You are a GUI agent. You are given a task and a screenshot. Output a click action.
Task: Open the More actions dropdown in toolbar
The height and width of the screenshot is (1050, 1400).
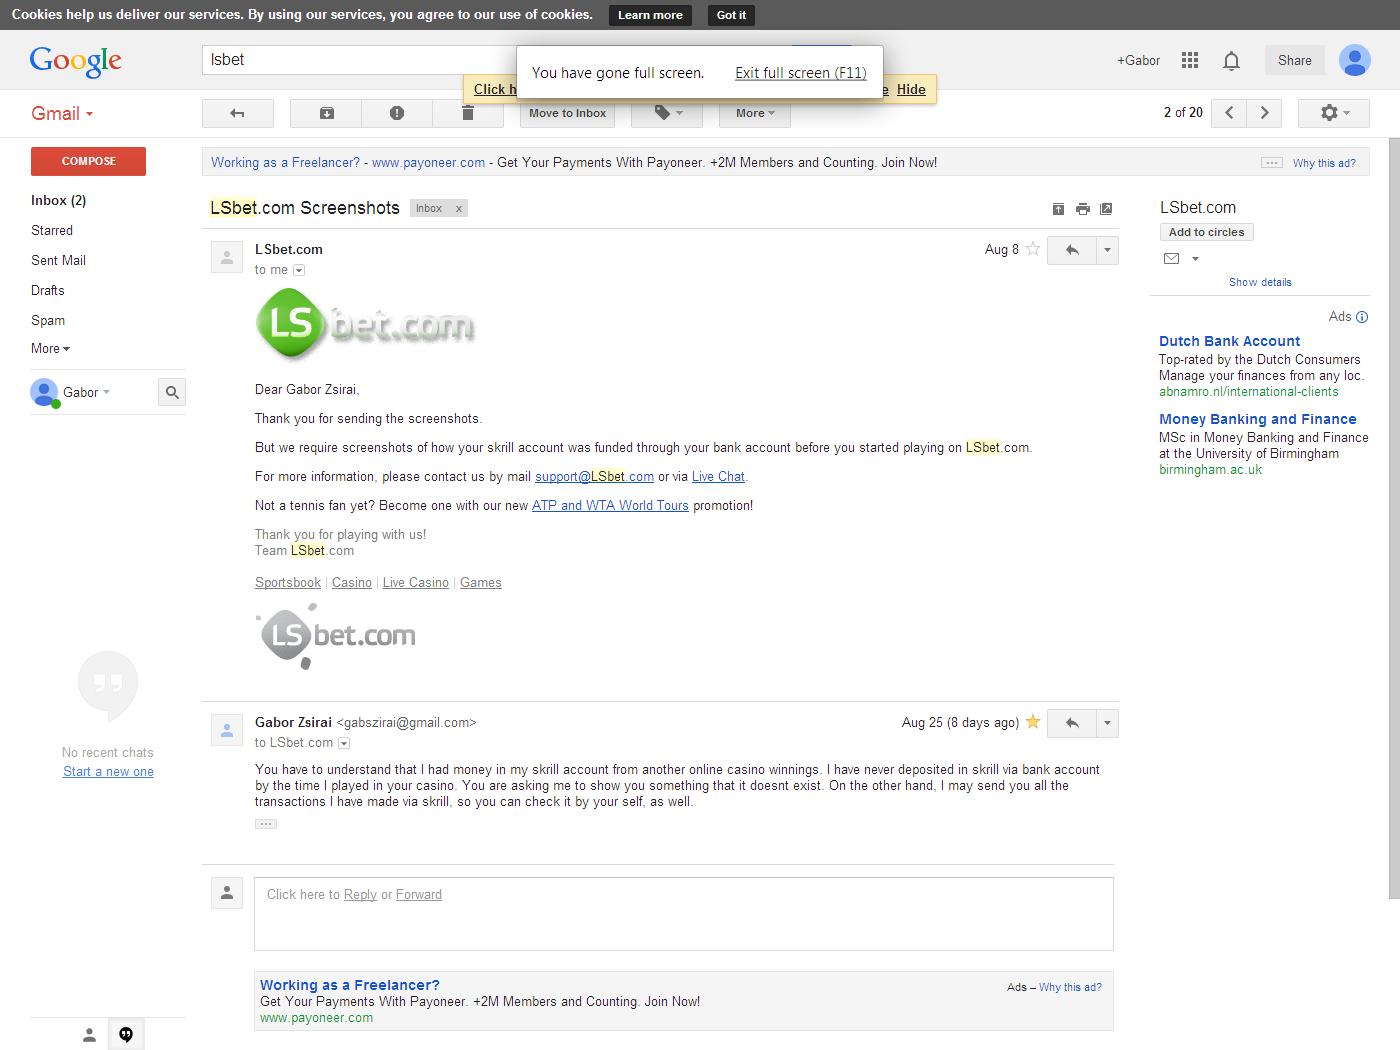755,113
